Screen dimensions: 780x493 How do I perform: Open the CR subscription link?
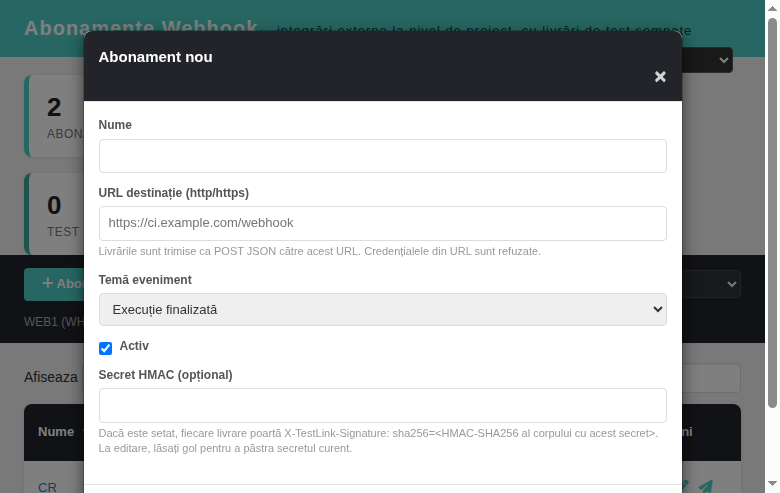[x=47, y=487]
